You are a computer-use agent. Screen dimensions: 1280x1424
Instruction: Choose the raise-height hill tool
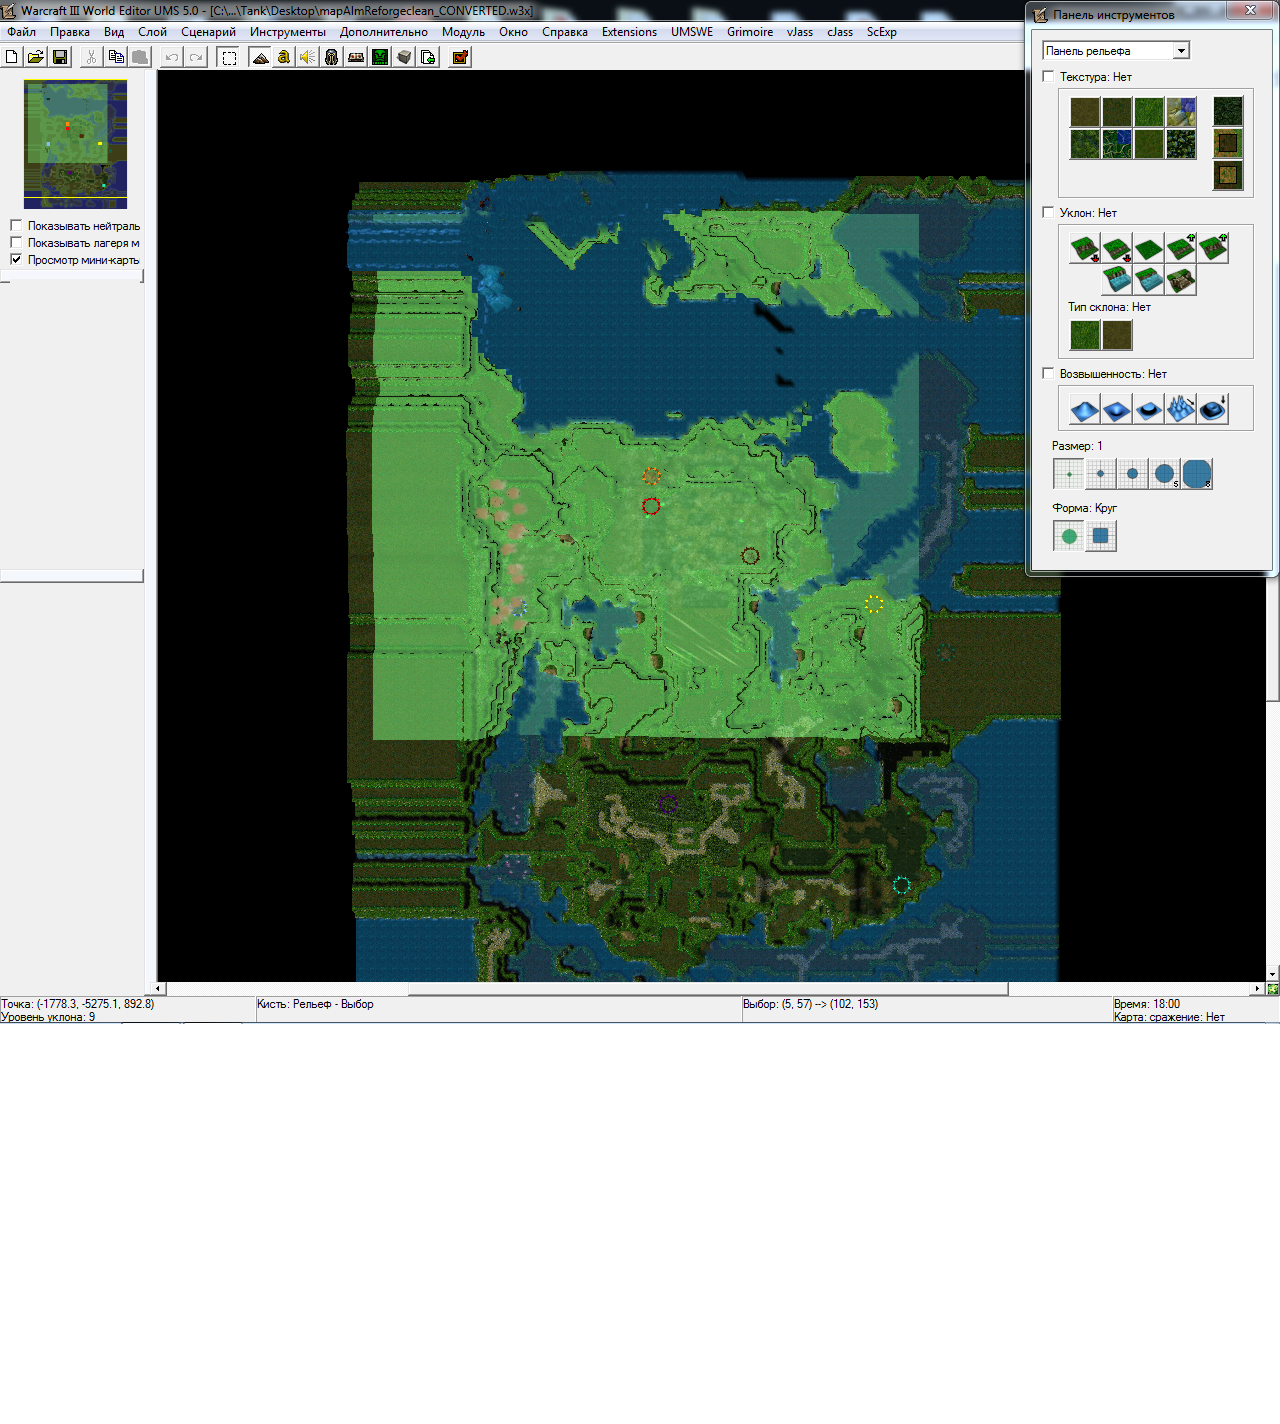pos(1085,408)
